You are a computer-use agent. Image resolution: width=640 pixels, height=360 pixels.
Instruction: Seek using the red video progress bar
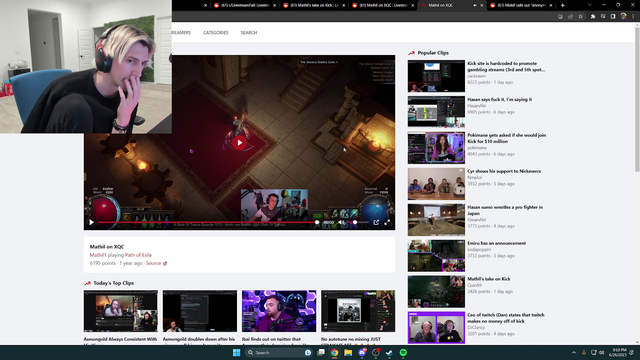coord(207,222)
